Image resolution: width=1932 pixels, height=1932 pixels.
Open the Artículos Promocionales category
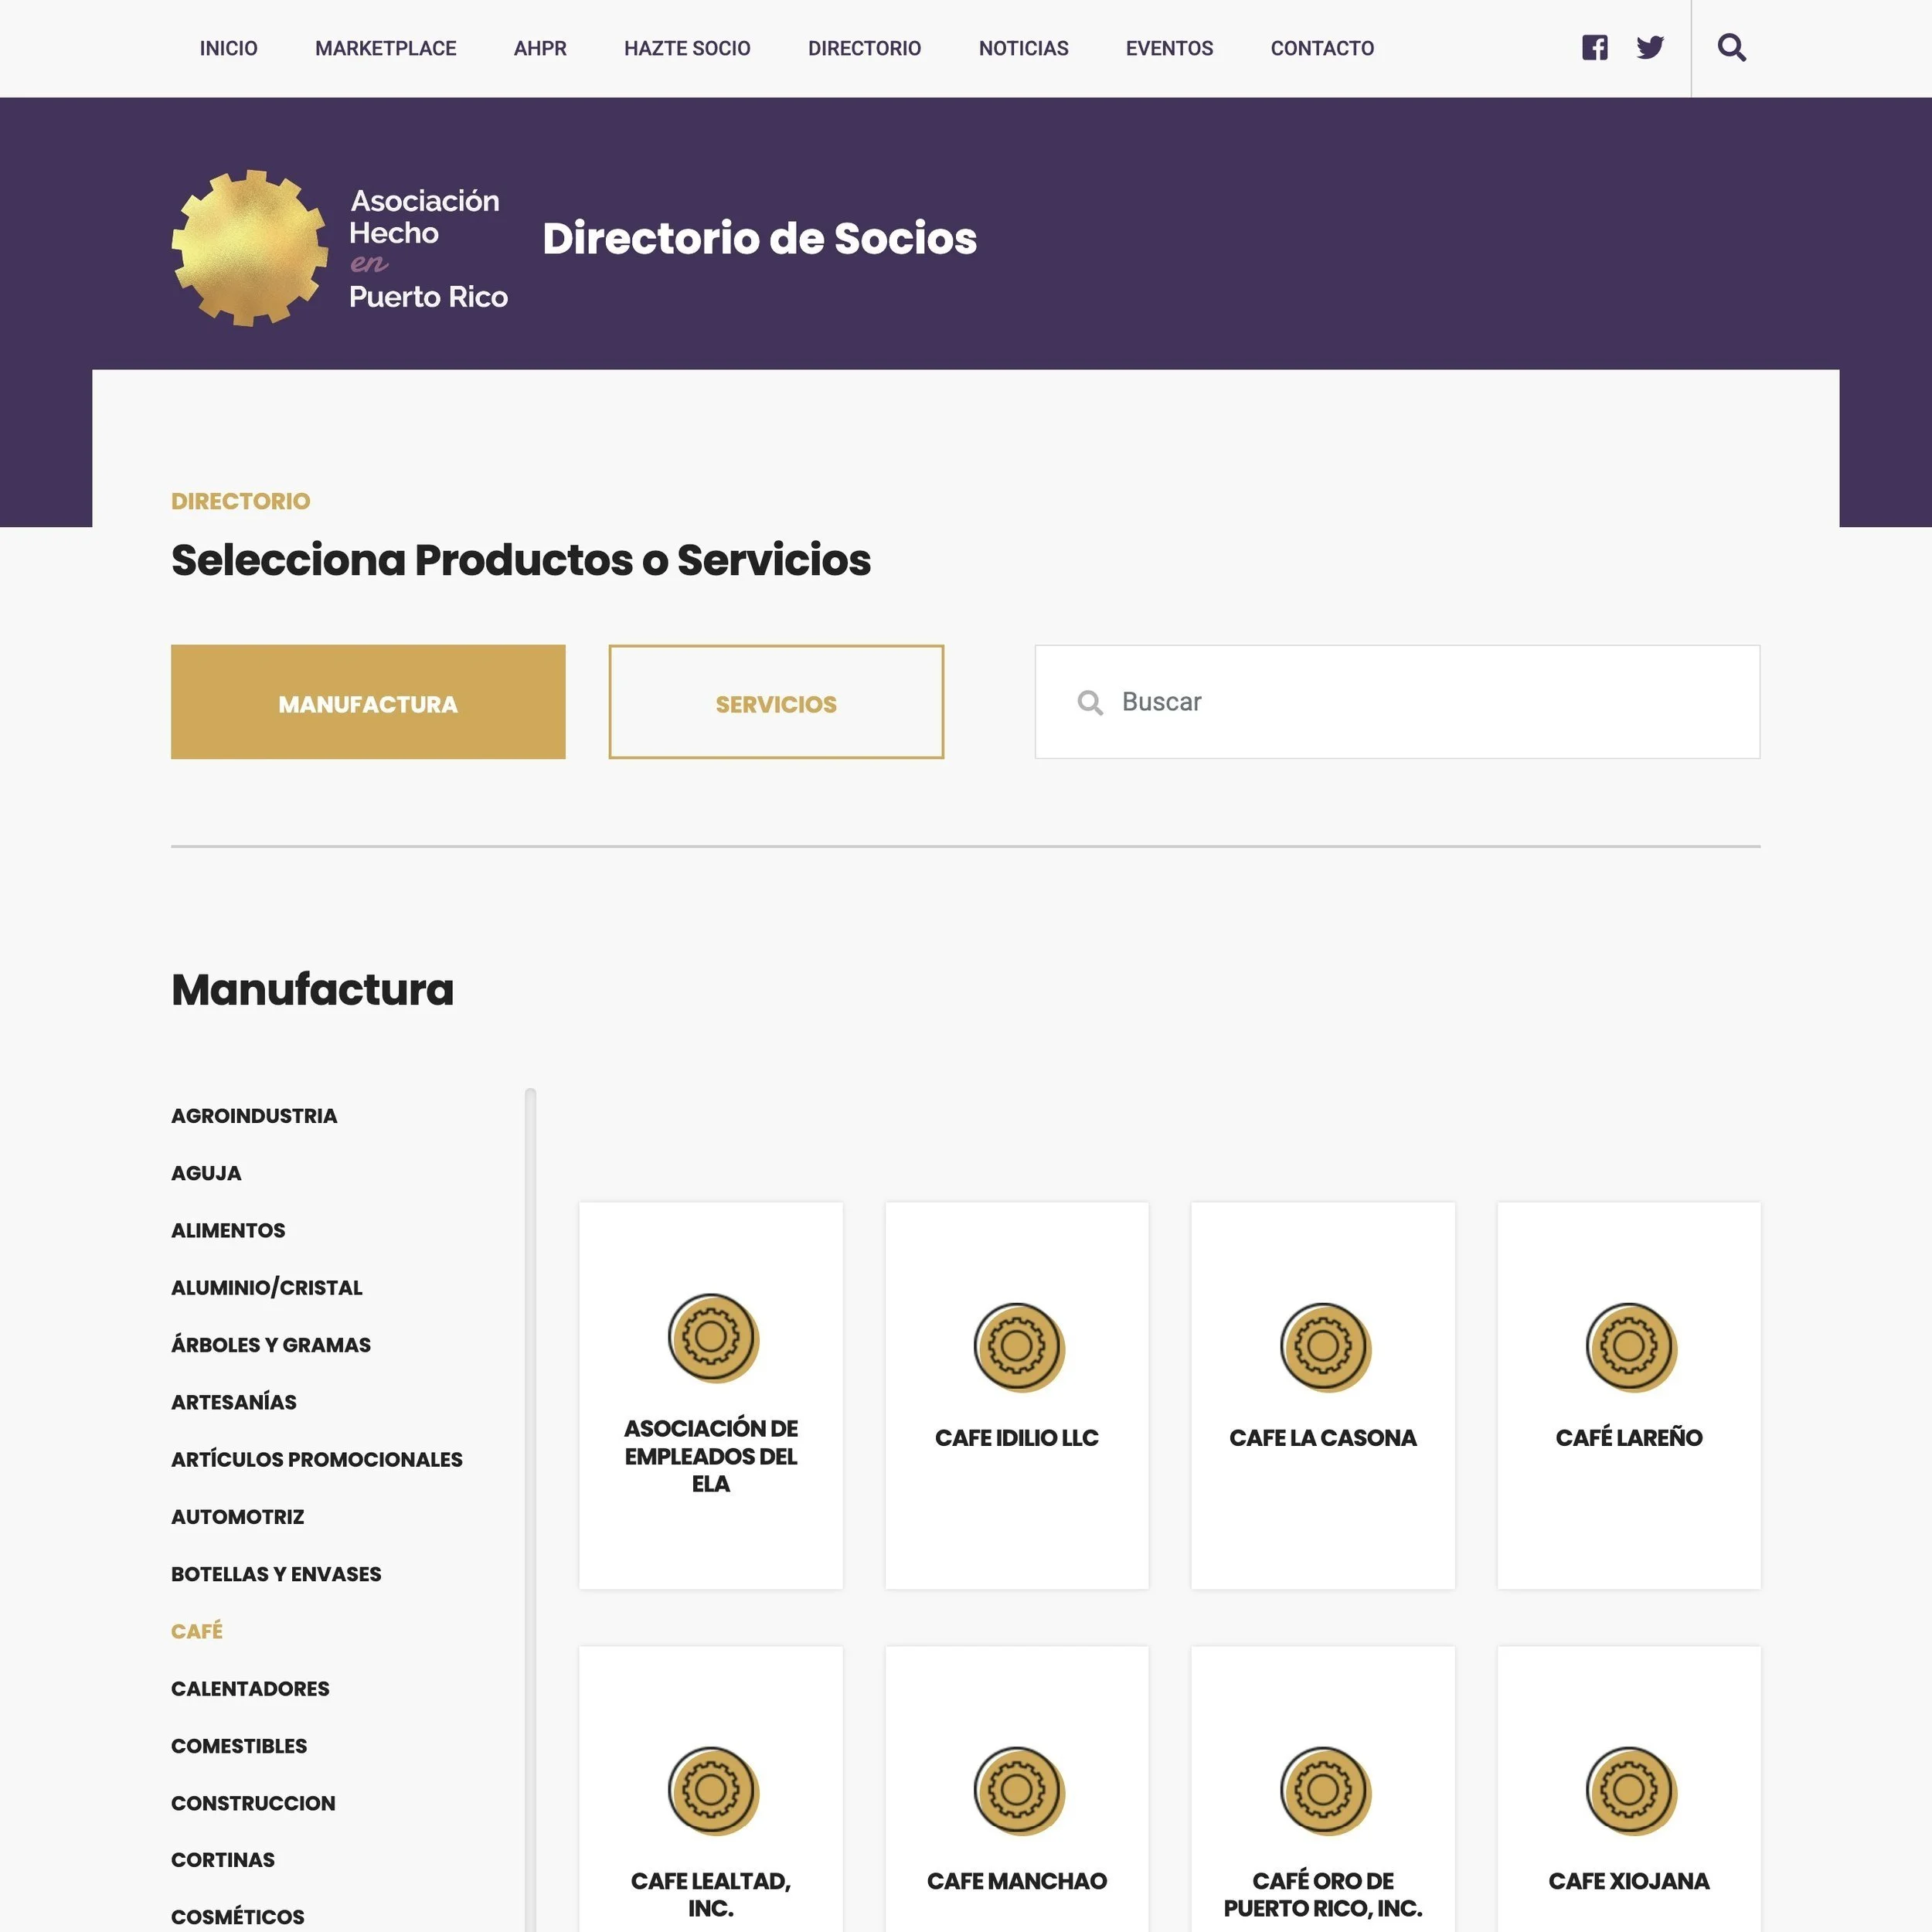click(316, 1459)
